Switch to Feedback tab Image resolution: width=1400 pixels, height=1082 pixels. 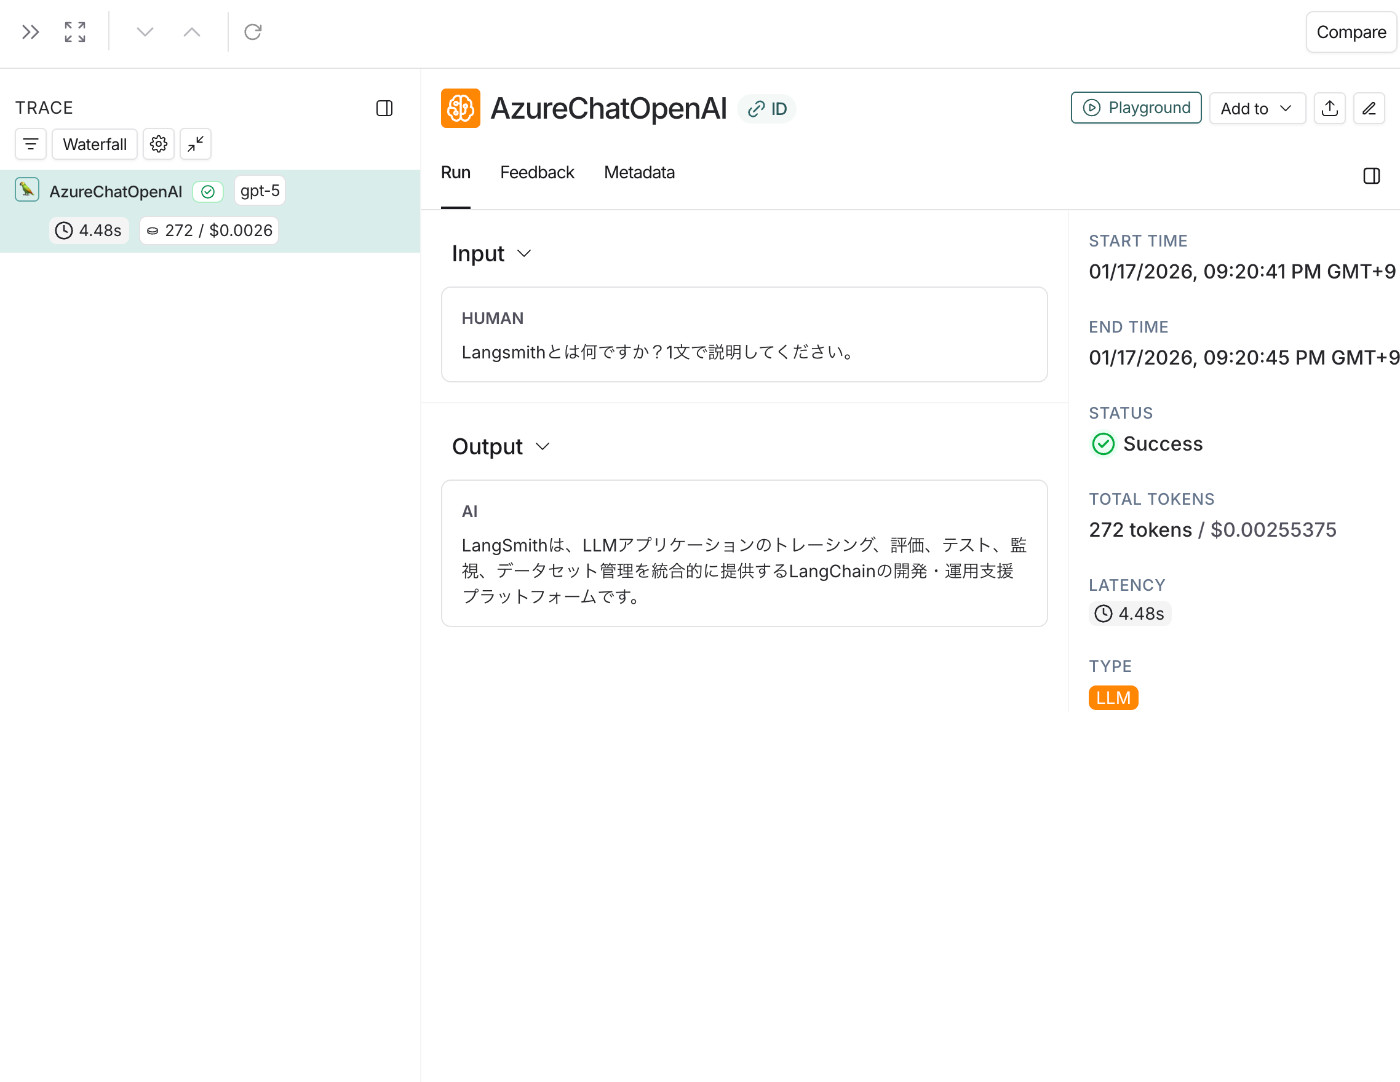pos(537,173)
